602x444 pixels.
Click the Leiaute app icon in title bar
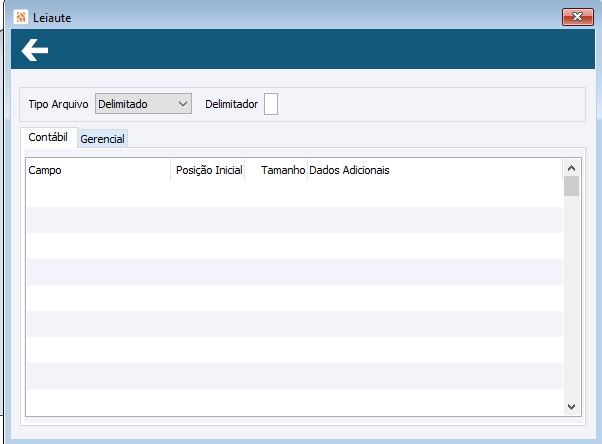[21, 17]
